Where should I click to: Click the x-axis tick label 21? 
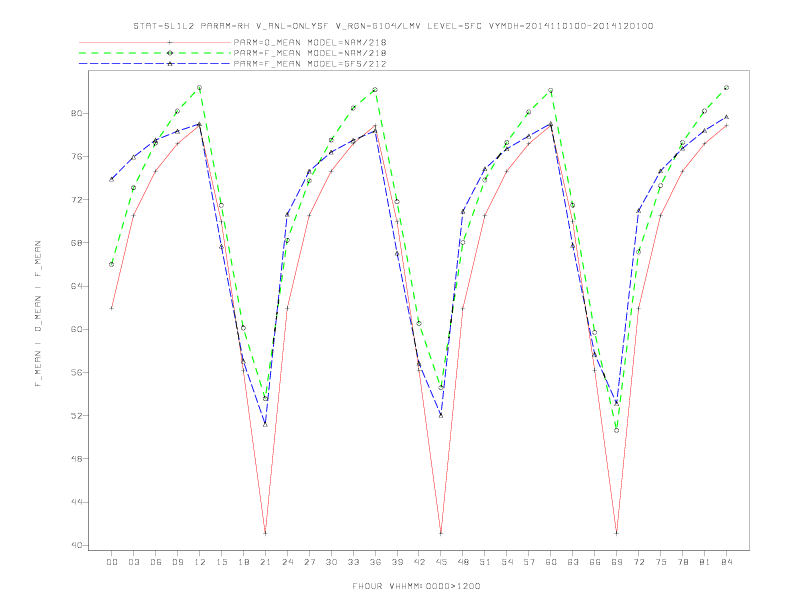[265, 562]
